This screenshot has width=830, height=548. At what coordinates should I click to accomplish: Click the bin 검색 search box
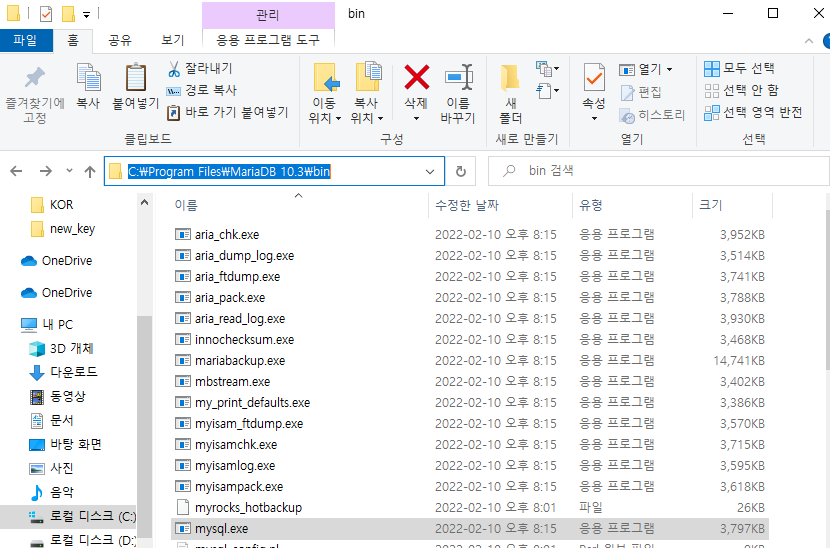658,171
